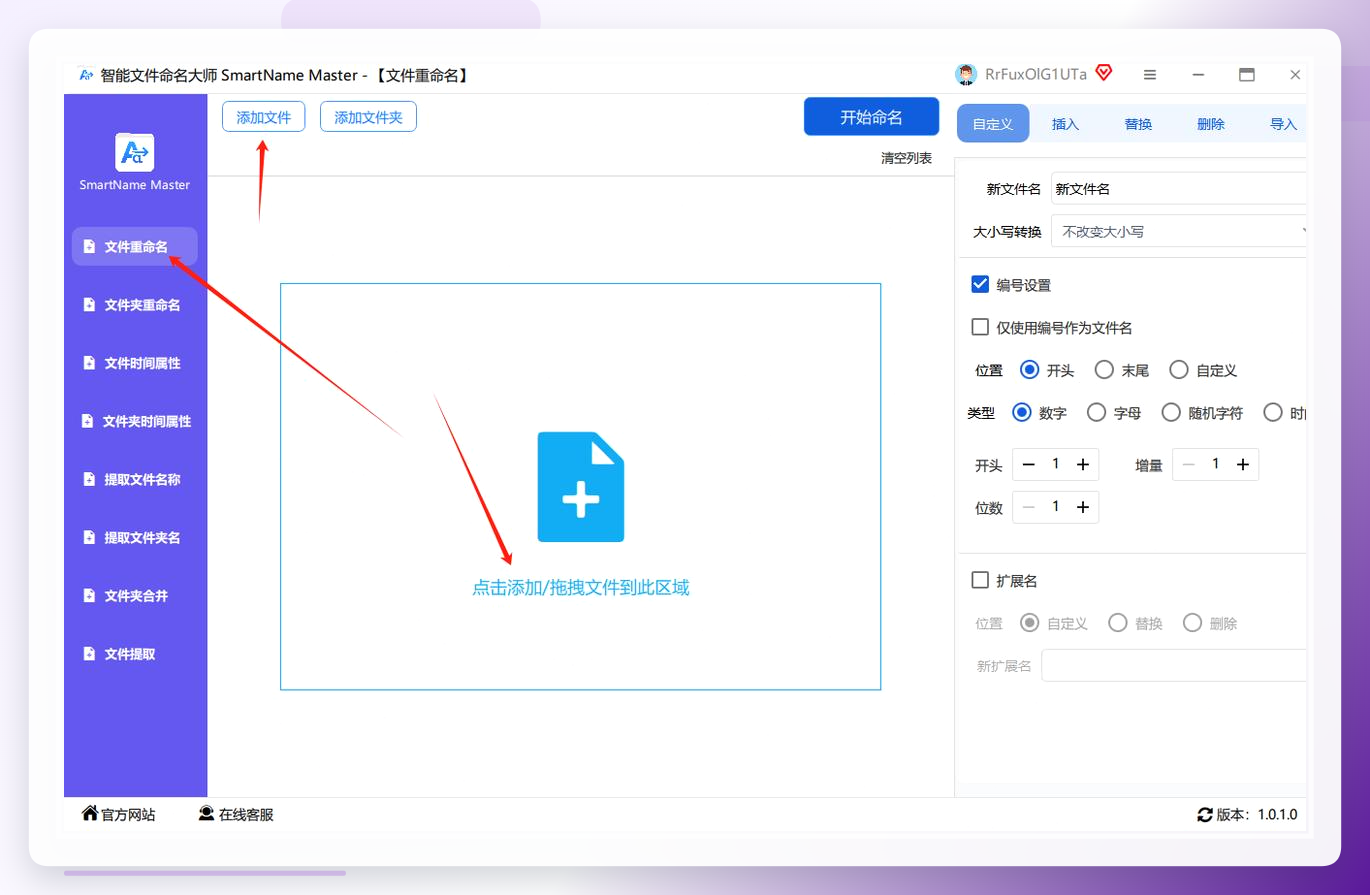Click the user avatar icon
This screenshot has width=1370, height=895.
966,75
